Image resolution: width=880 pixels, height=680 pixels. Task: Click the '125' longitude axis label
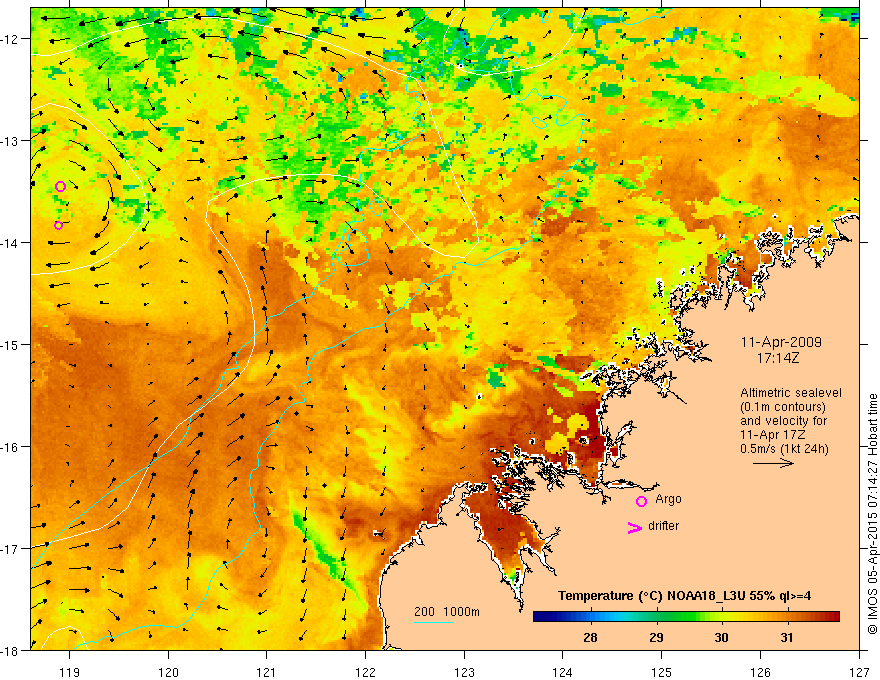pos(662,672)
